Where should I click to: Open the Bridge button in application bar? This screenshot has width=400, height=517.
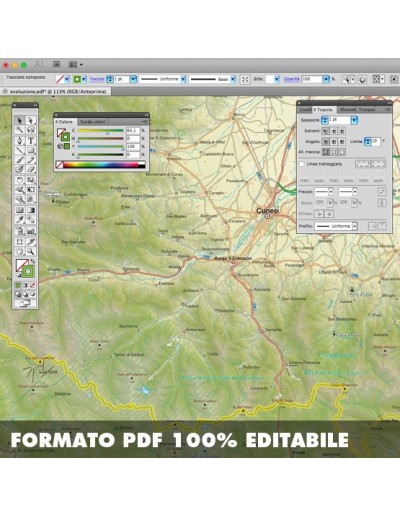pyautogui.click(x=56, y=64)
